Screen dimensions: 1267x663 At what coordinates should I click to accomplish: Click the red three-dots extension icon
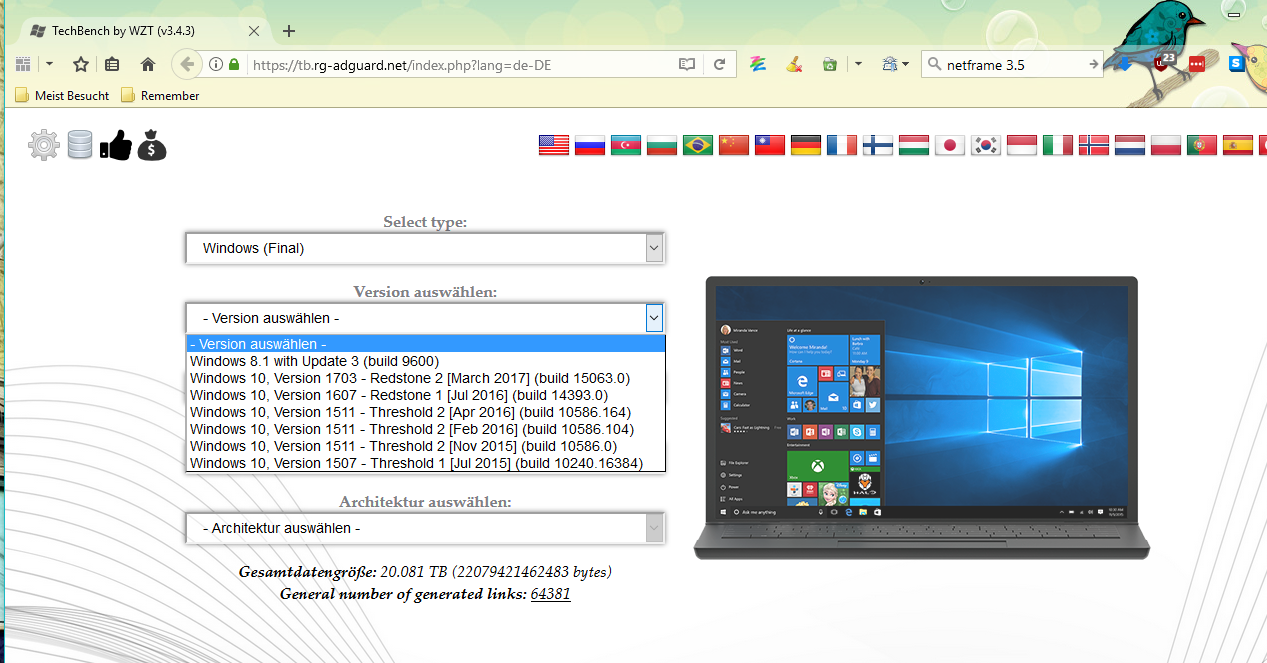click(x=1196, y=64)
